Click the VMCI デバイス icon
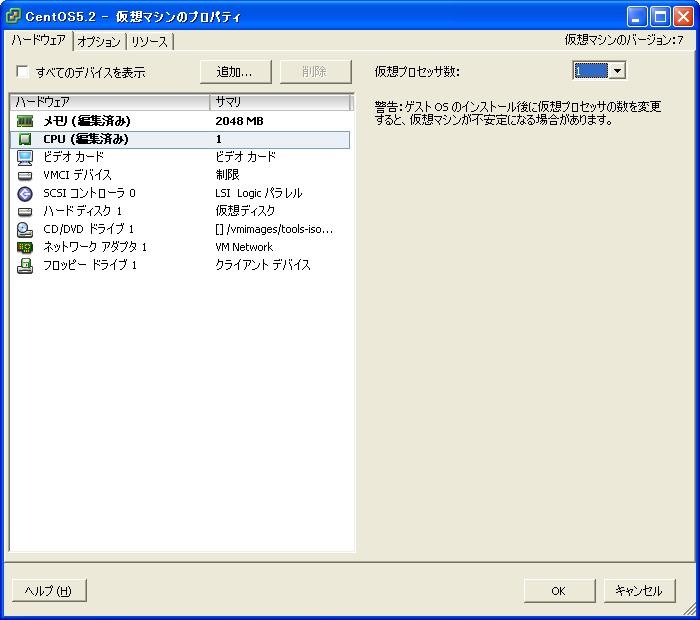The height and width of the screenshot is (620, 700). pos(25,175)
